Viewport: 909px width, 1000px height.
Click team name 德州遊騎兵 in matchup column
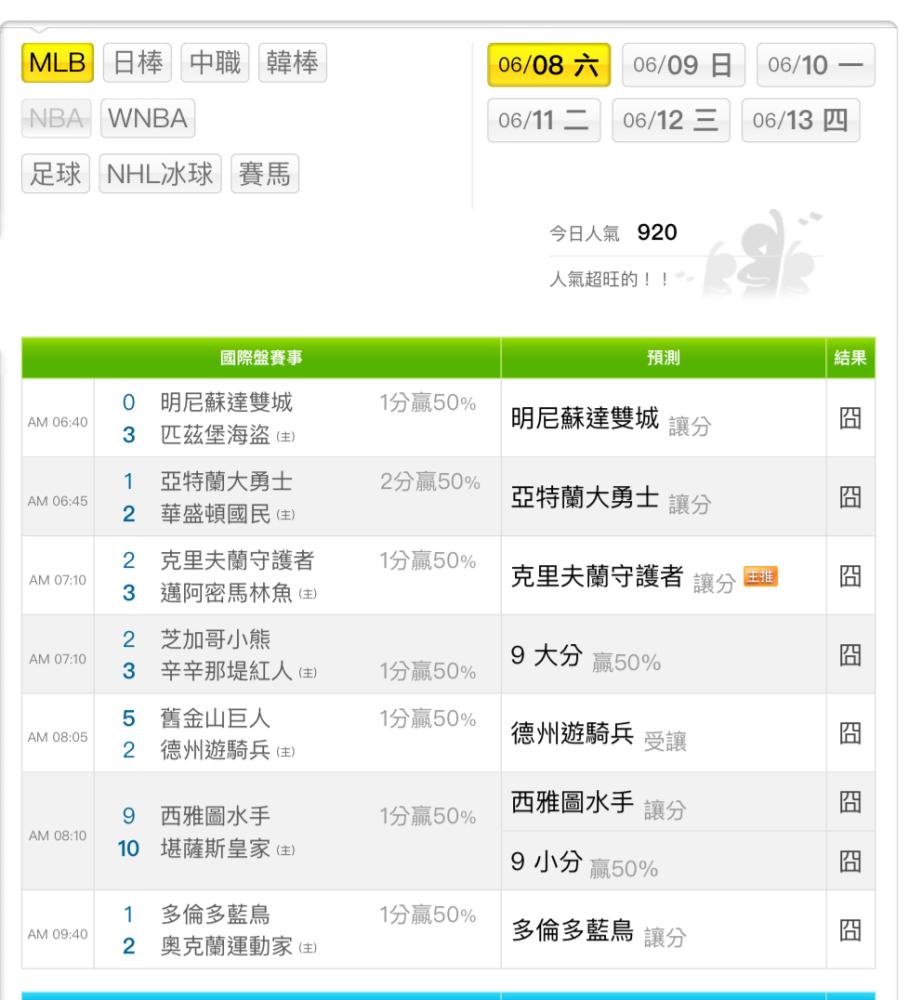pyautogui.click(x=216, y=750)
